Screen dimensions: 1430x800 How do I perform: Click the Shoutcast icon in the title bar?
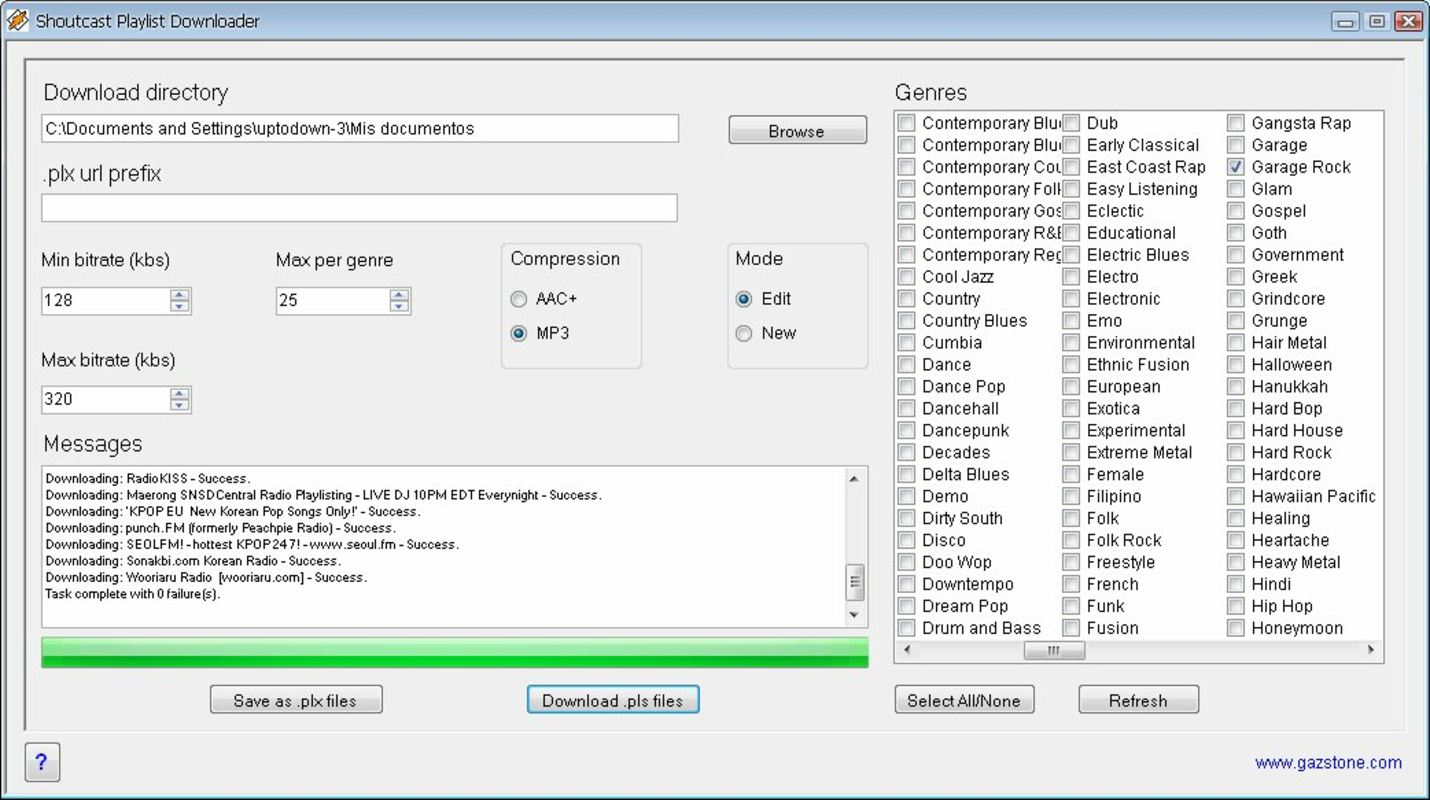[17, 19]
